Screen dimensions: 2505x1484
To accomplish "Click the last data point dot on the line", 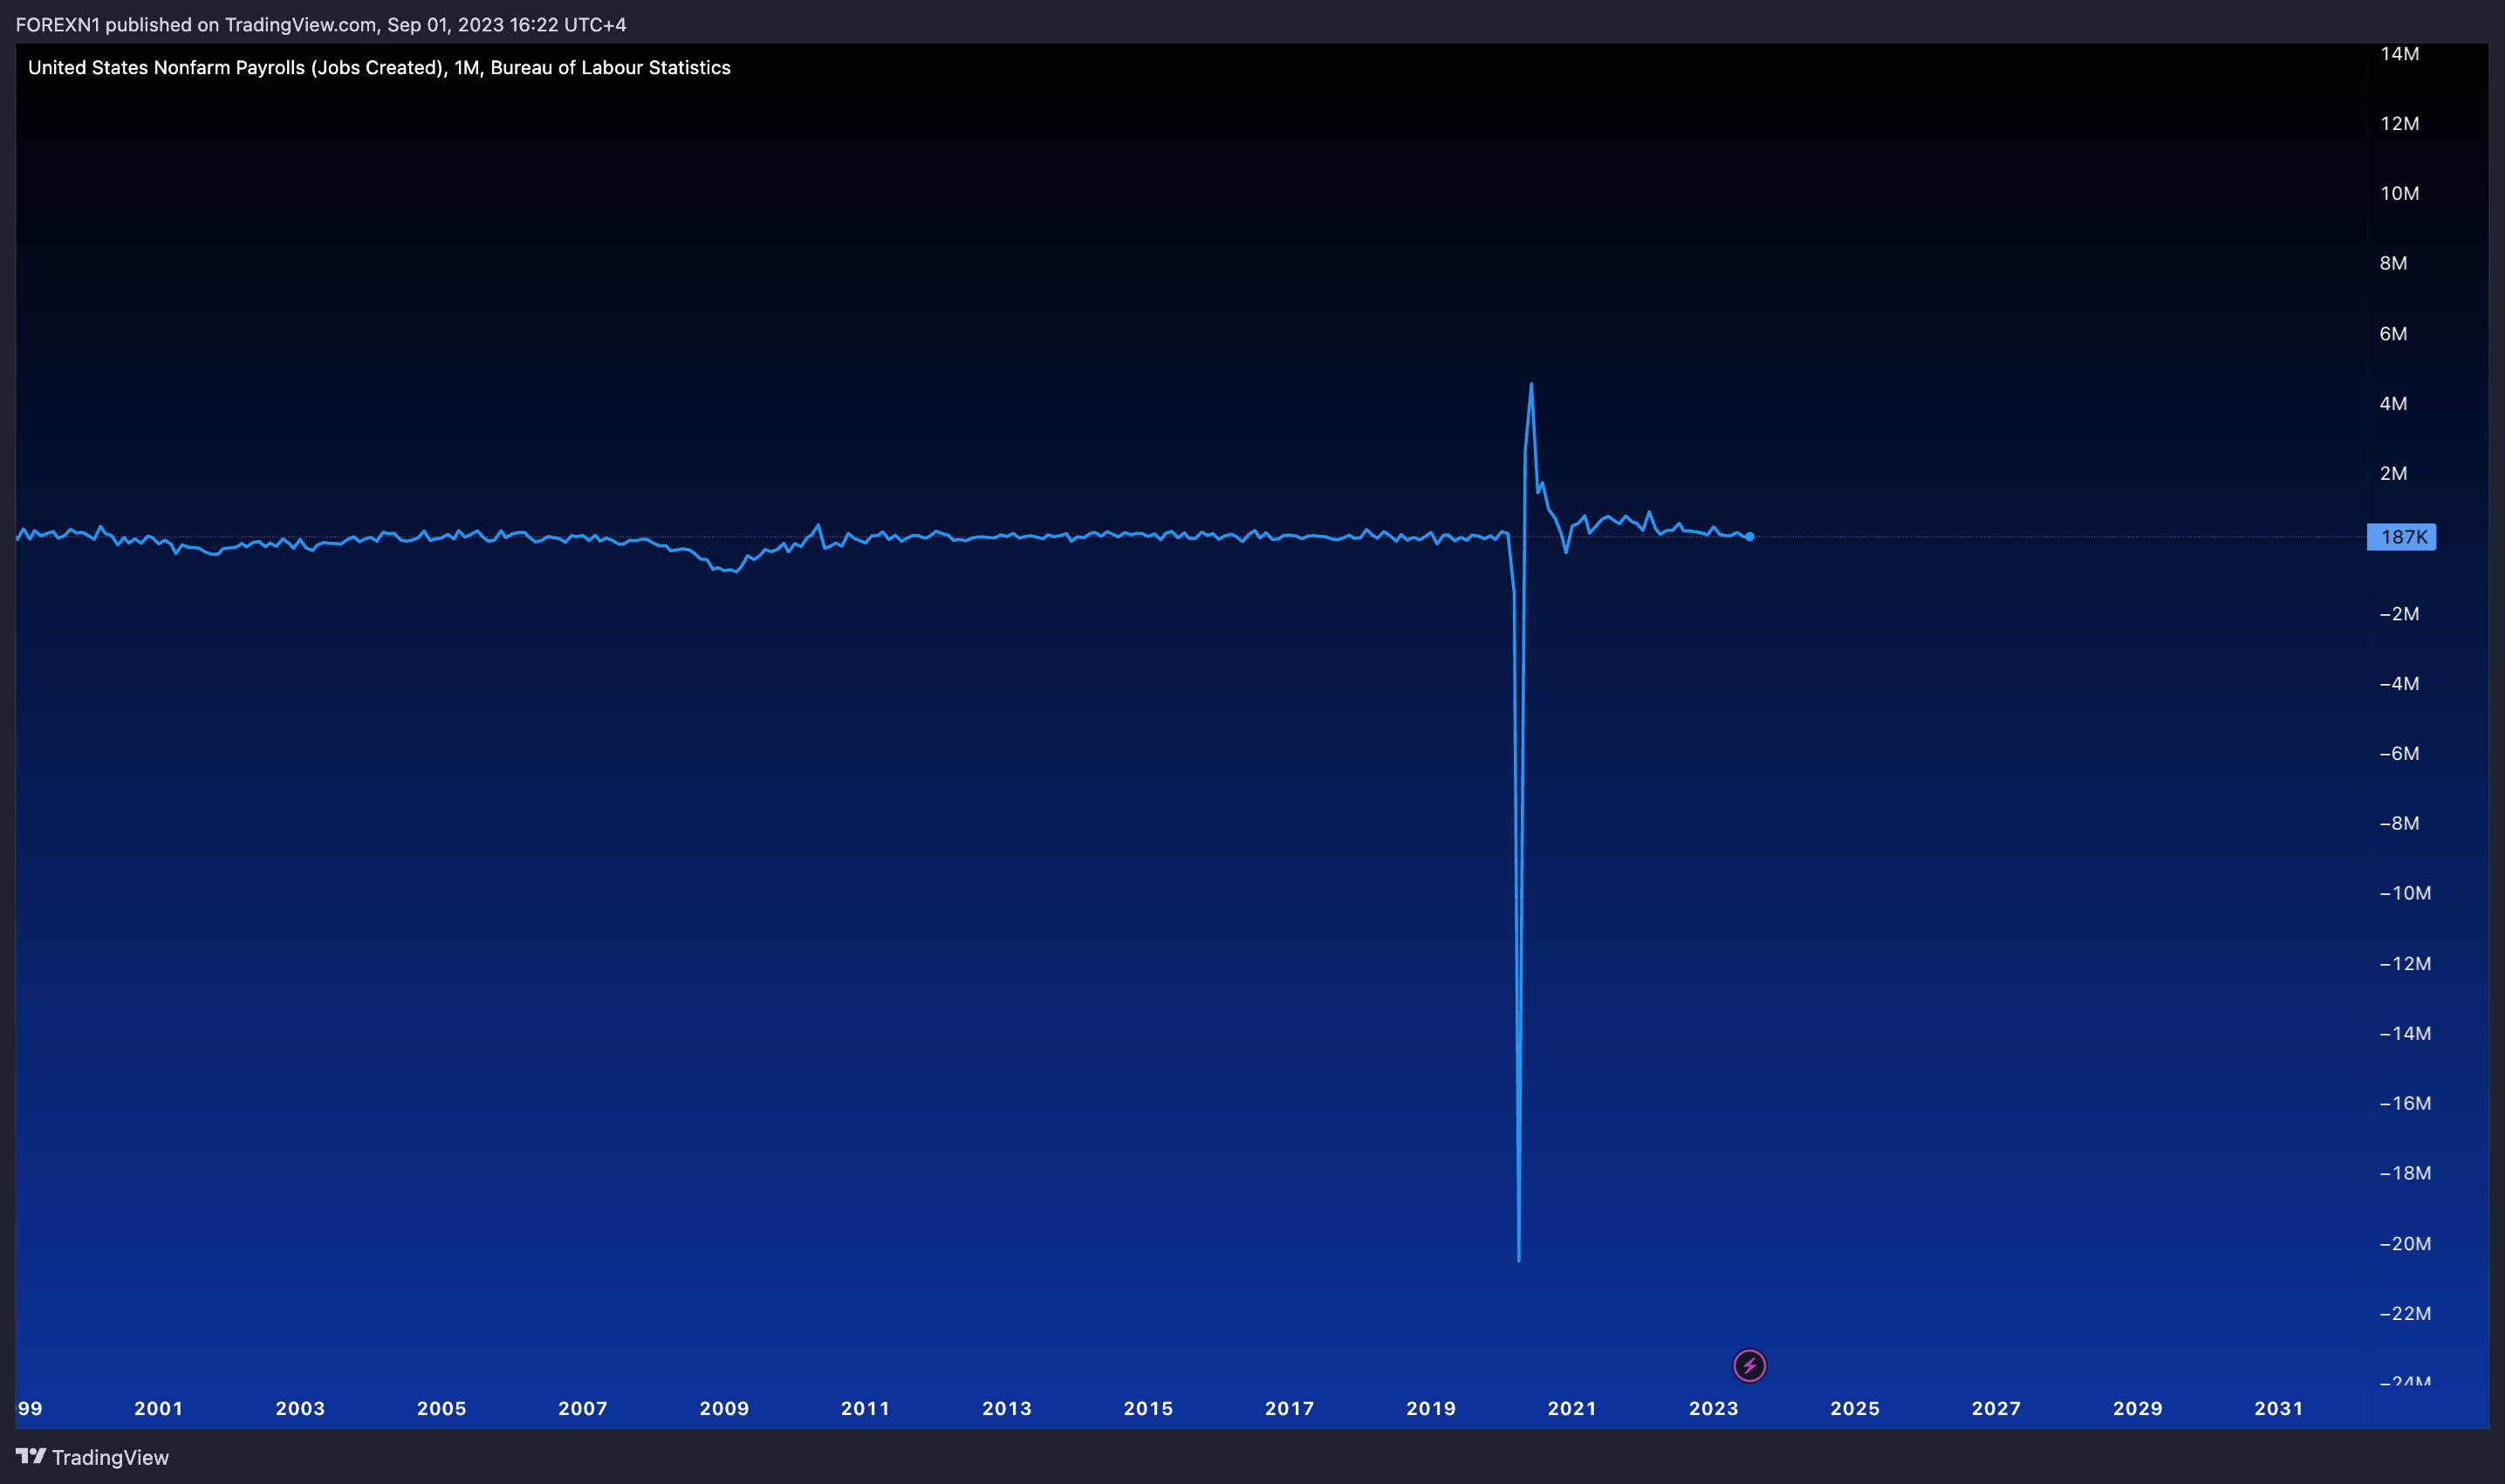I will pos(1749,537).
